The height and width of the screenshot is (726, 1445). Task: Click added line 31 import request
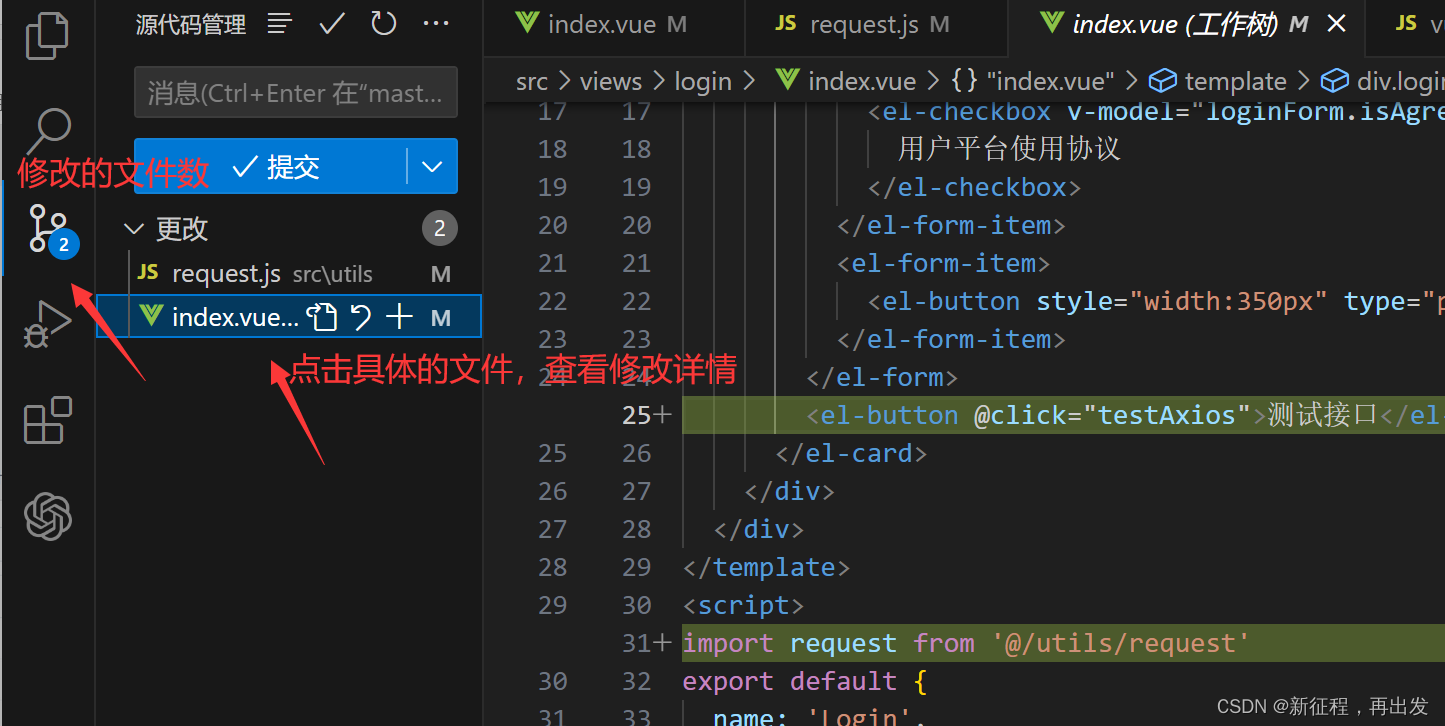(1063, 643)
